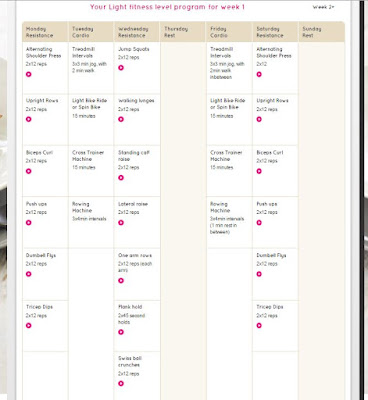The image size is (368, 400).
Task: Play the Swiss ball crunches video icon
Action: [121, 384]
